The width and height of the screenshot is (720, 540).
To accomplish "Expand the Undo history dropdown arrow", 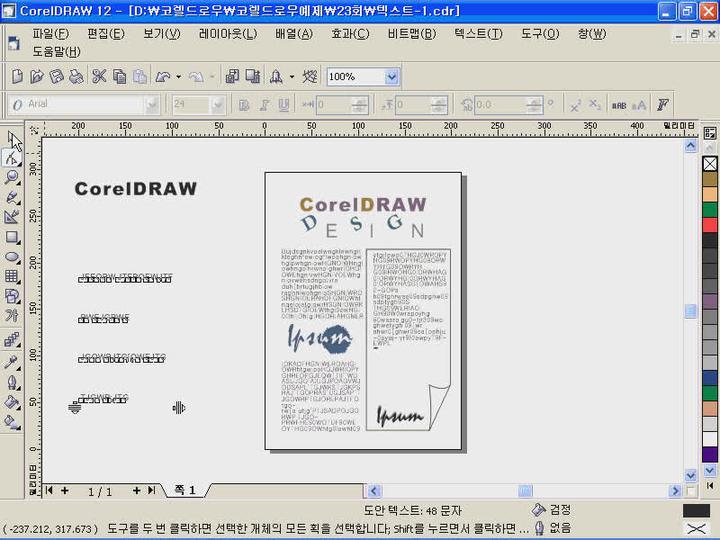I will [x=179, y=77].
